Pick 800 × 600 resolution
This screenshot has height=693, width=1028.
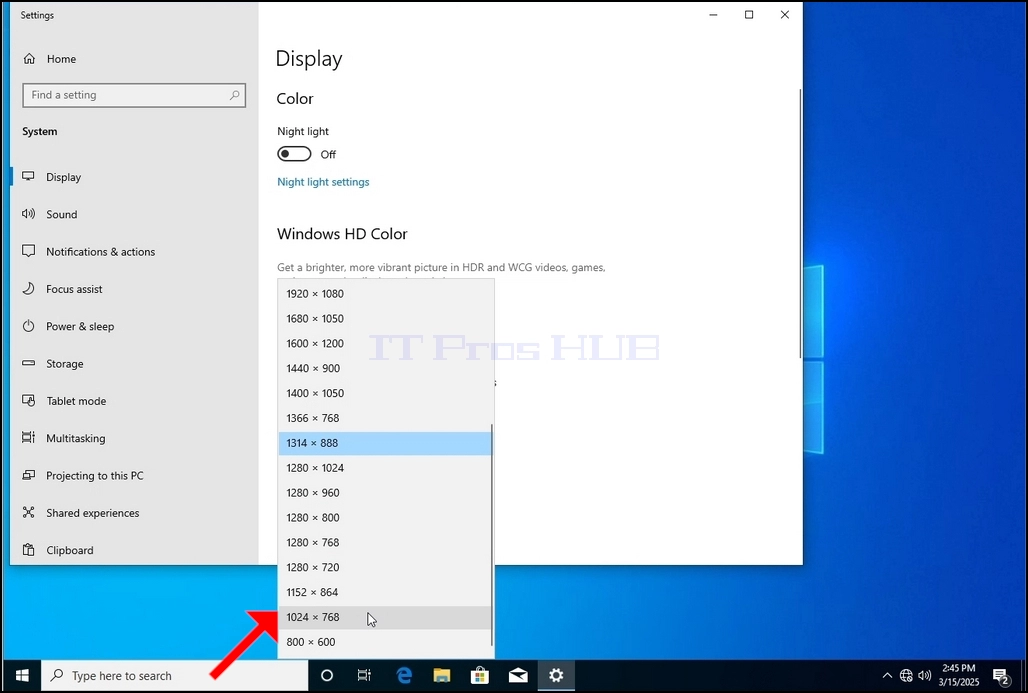(385, 642)
